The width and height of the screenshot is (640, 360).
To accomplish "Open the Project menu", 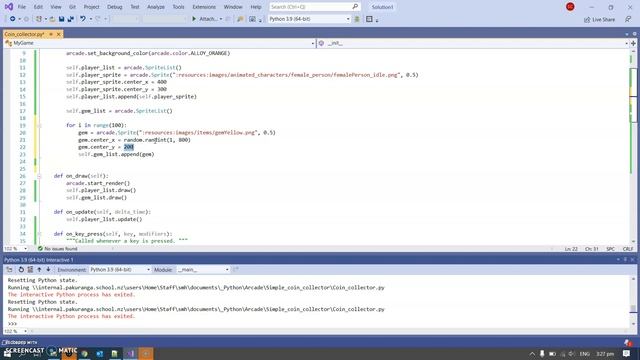I will point(91,7).
